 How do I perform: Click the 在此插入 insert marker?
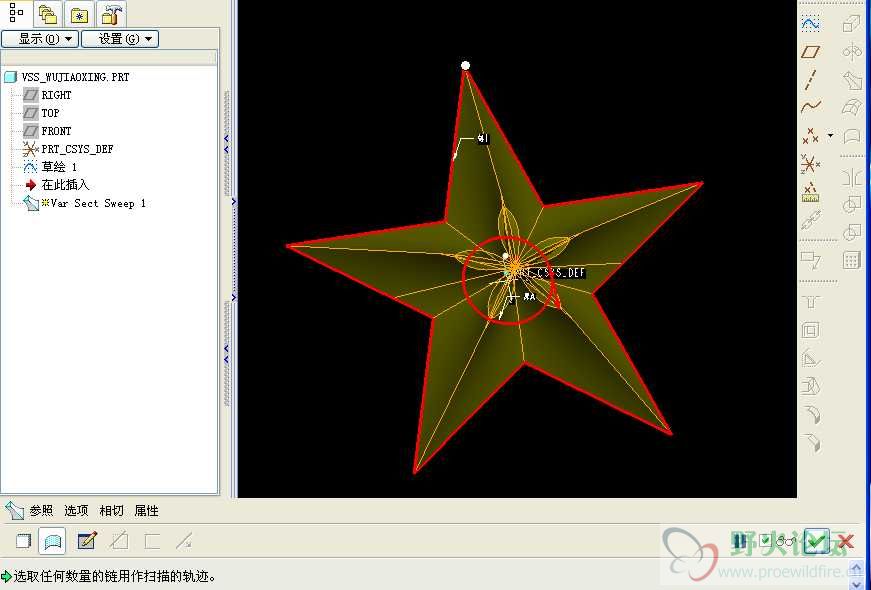pos(57,185)
